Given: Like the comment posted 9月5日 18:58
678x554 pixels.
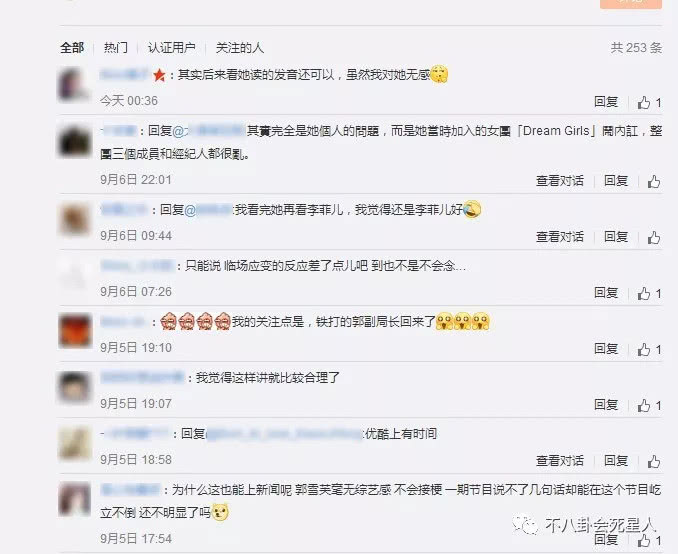Looking at the screenshot, I should point(654,461).
